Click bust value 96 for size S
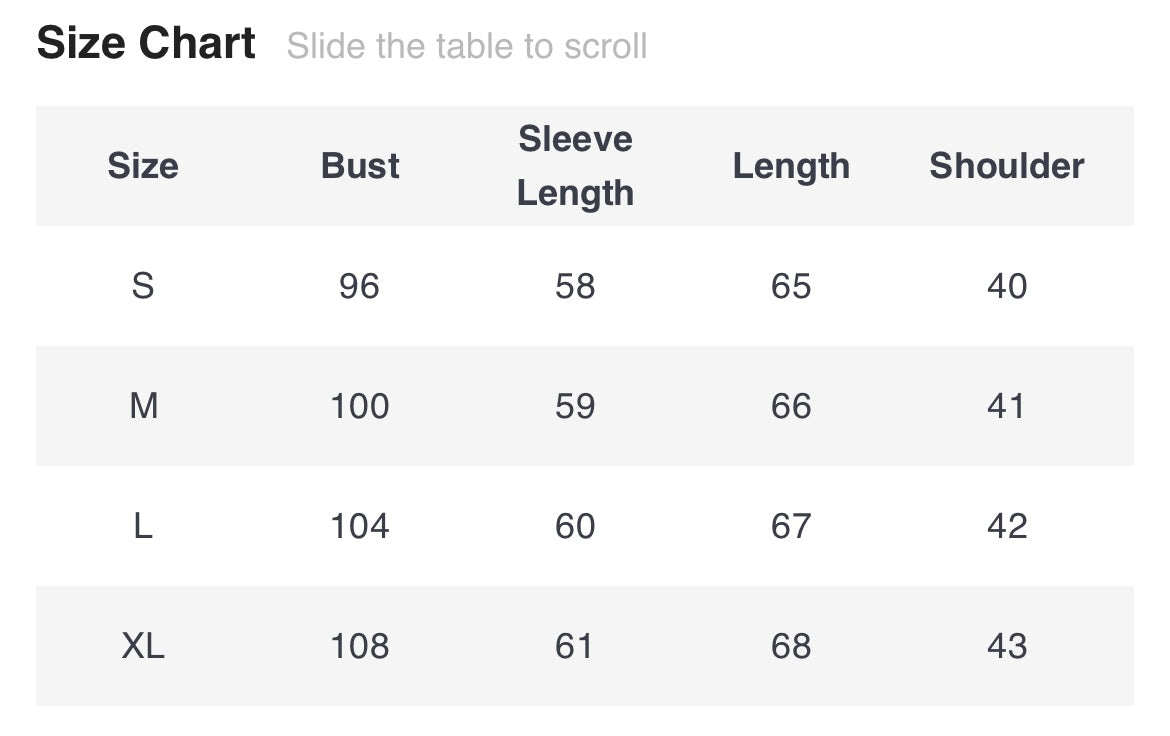 (x=359, y=287)
